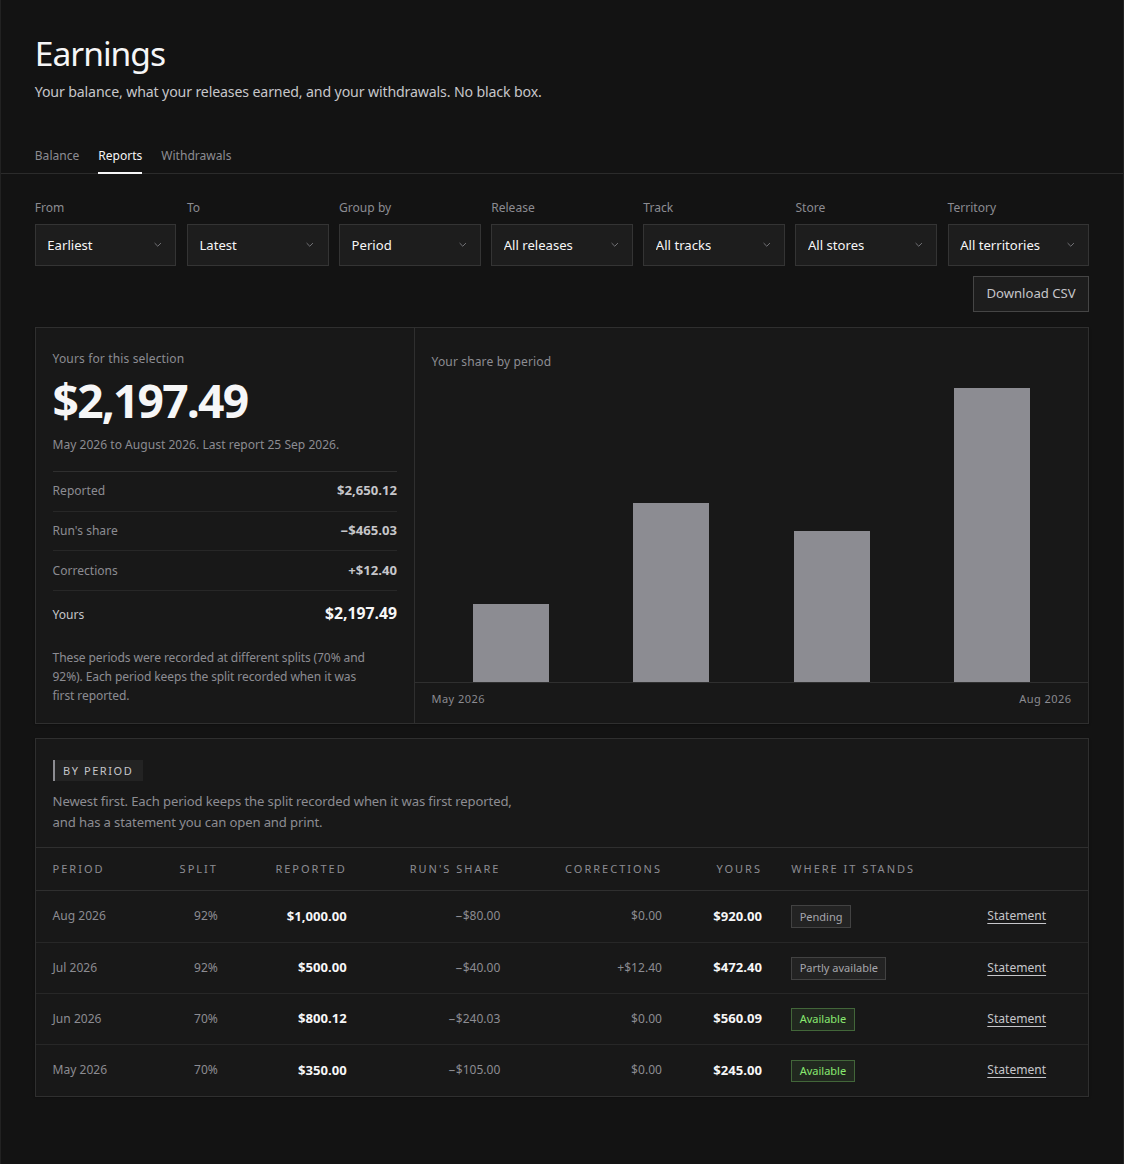Click the BY PERIOD section heading
This screenshot has width=1124, height=1164.
(x=97, y=771)
